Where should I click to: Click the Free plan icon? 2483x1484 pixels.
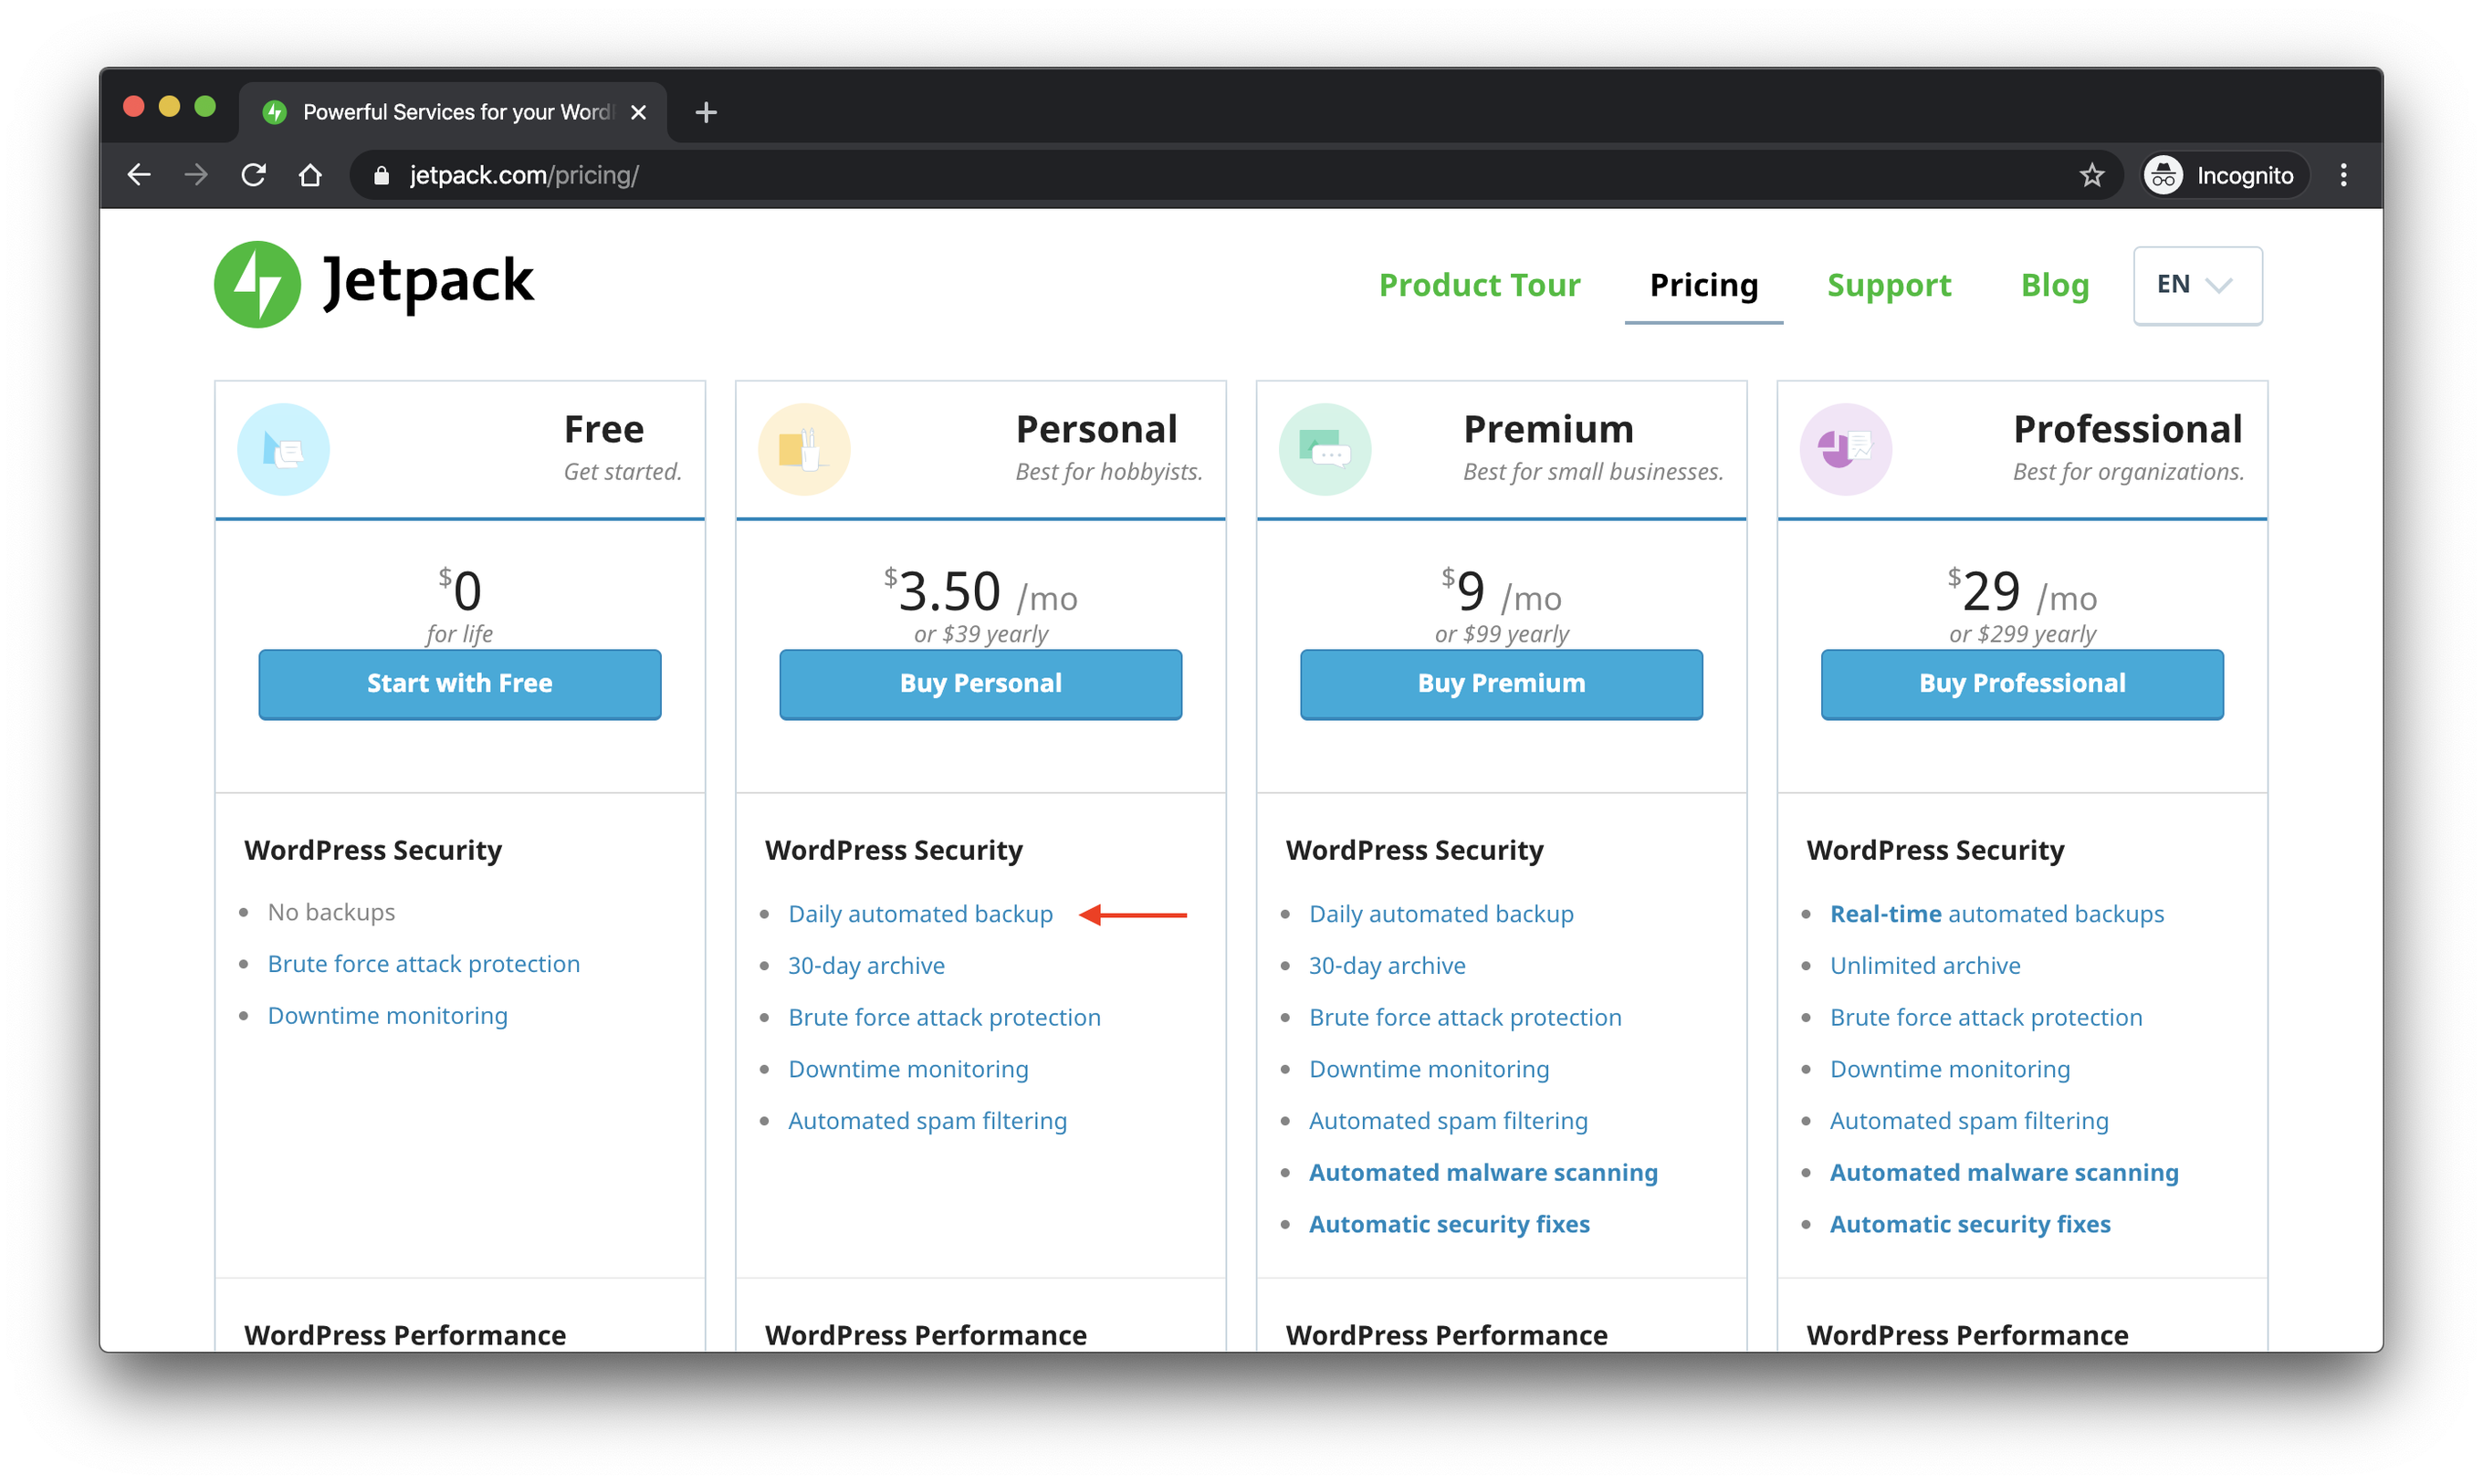tap(283, 449)
